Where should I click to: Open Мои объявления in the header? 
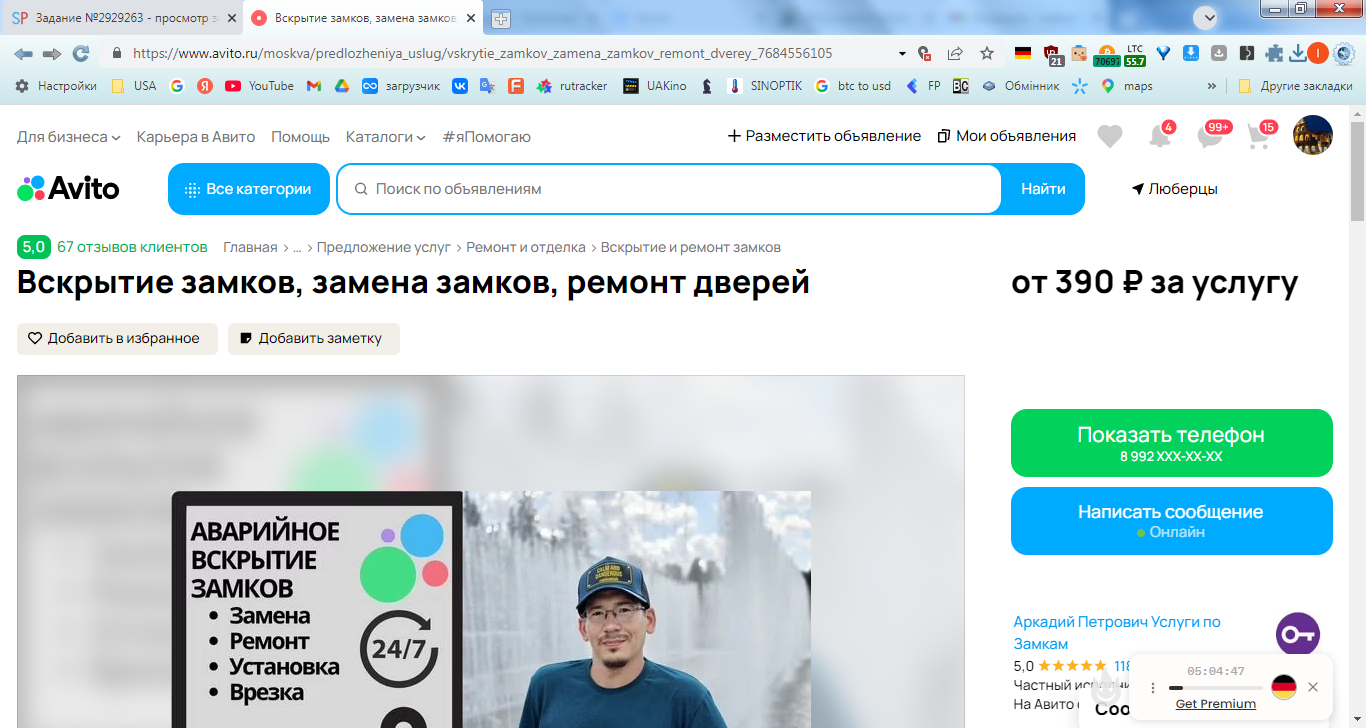coord(1006,136)
